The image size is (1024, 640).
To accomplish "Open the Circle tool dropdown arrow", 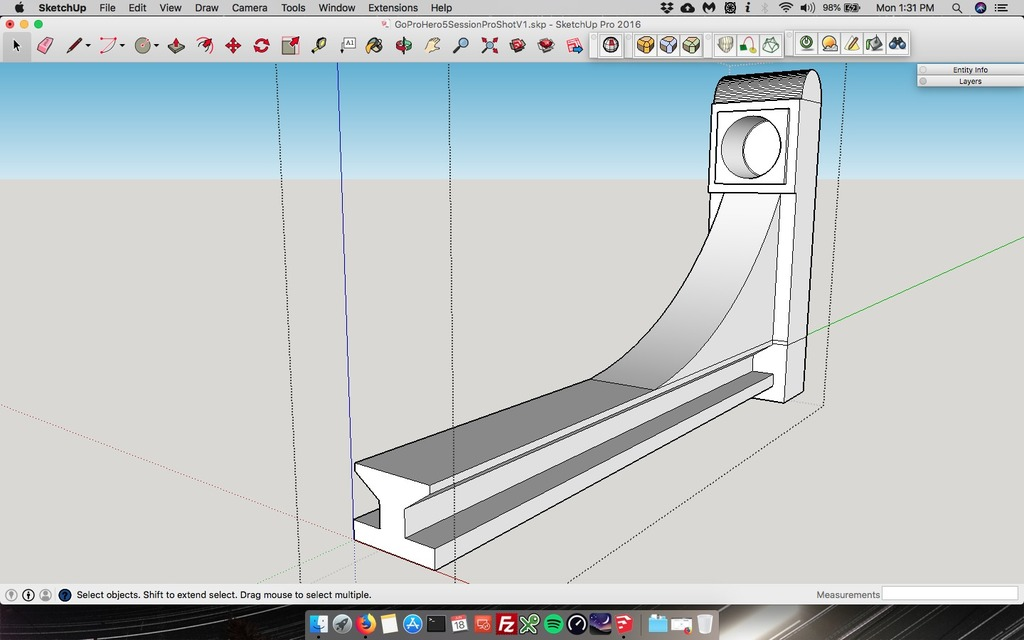I will click(x=155, y=44).
